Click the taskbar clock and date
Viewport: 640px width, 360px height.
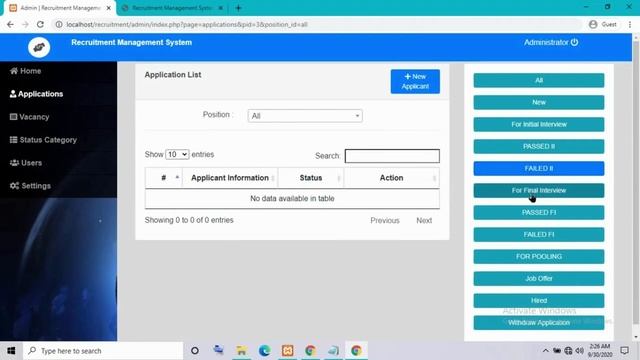click(600, 351)
